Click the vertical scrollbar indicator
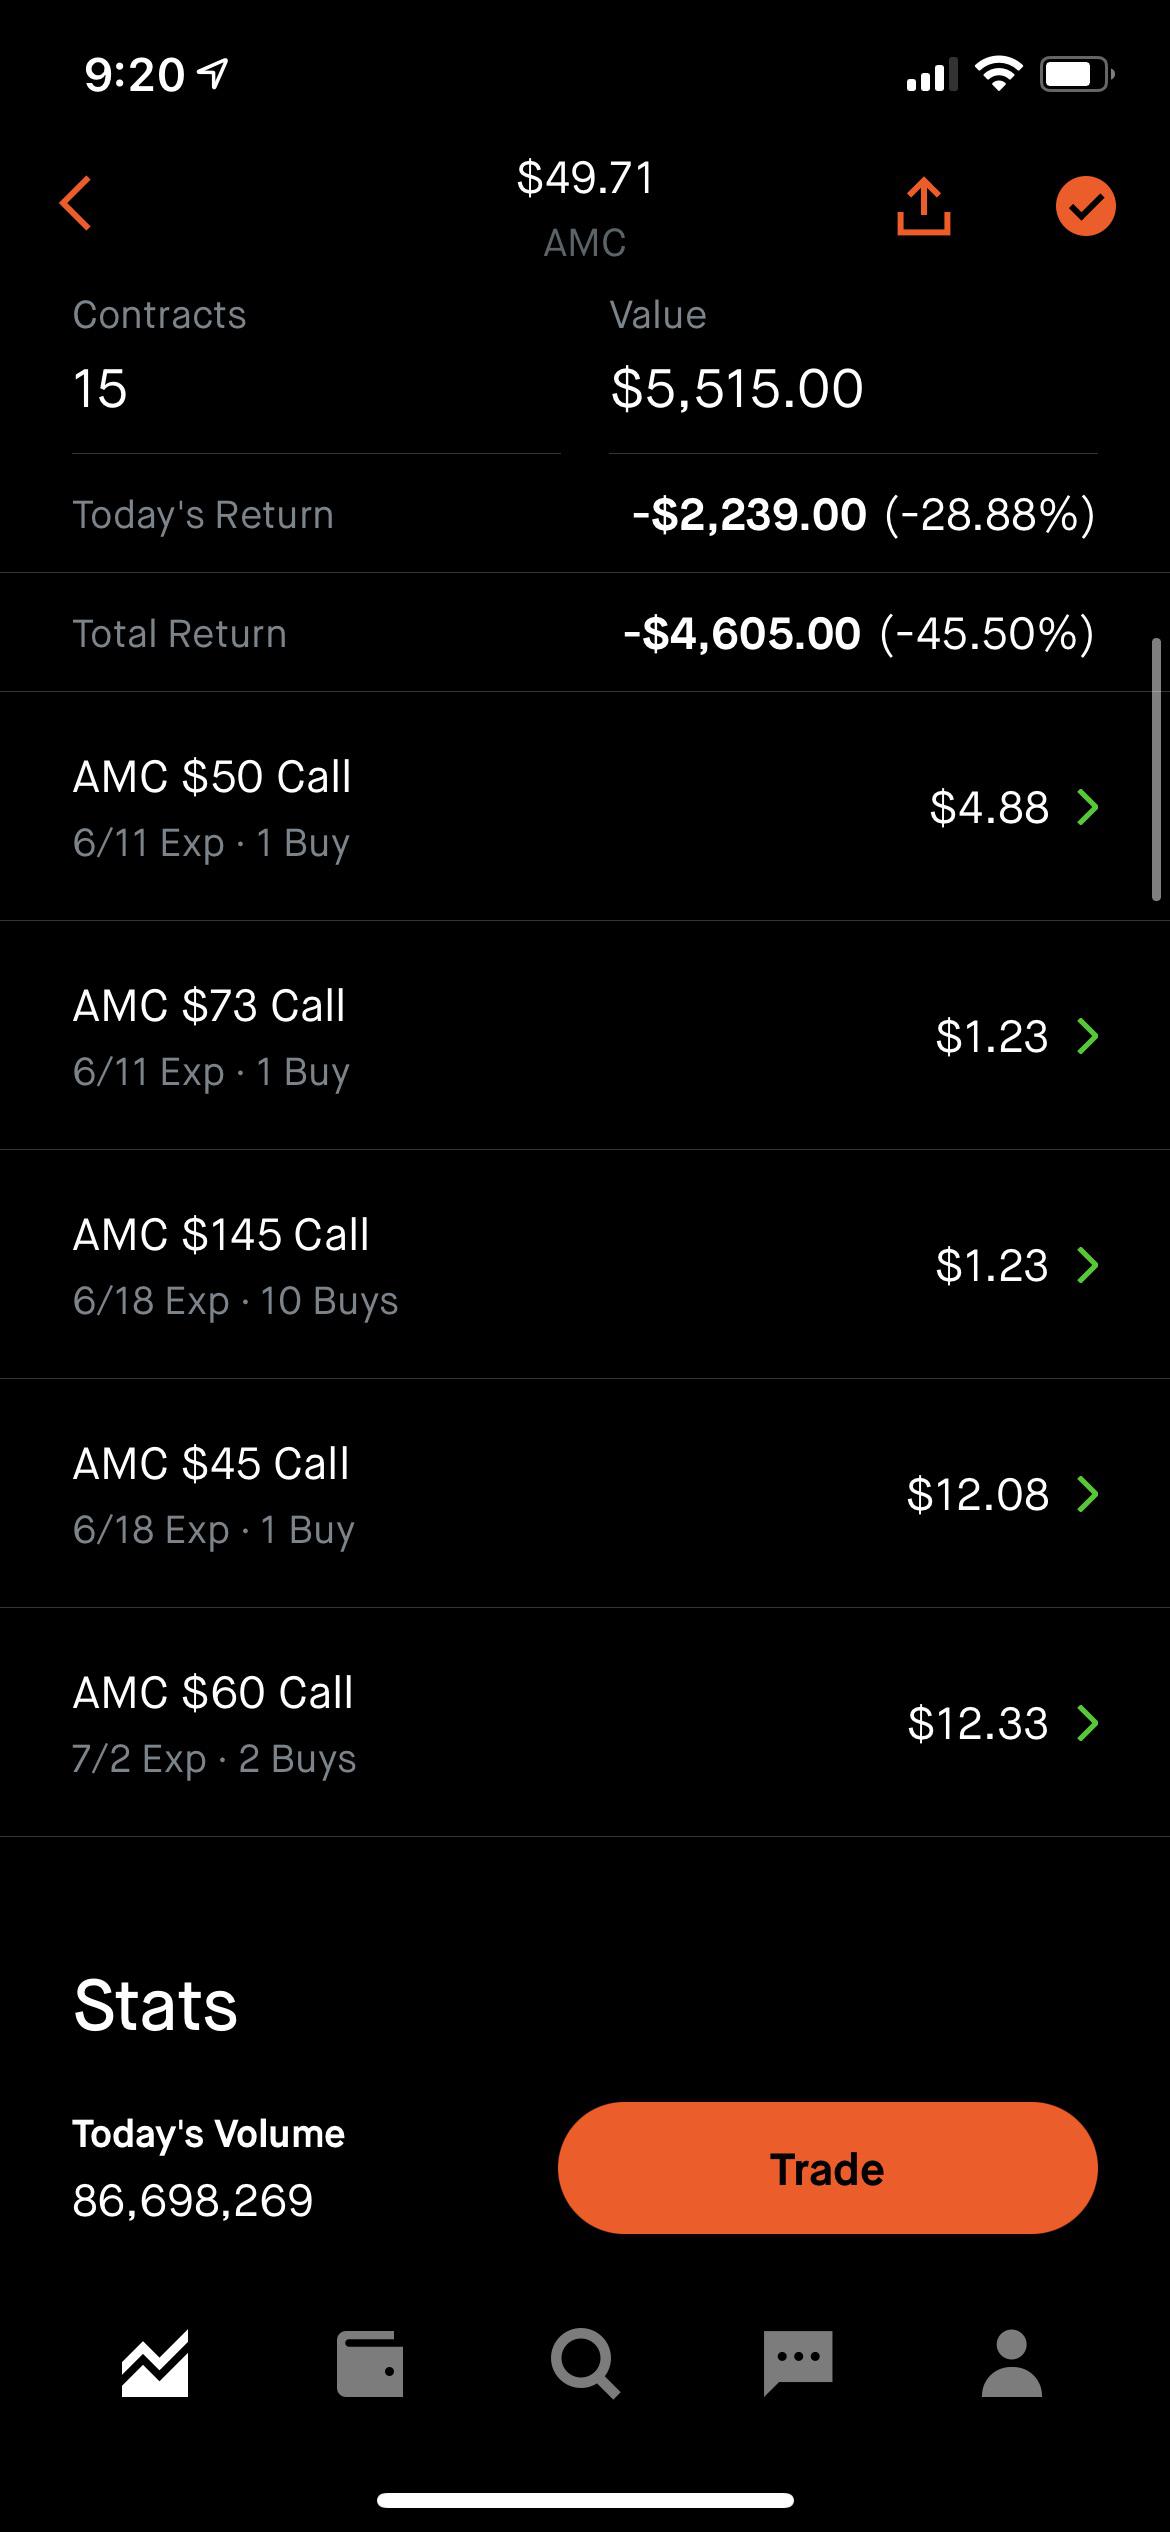Image resolution: width=1170 pixels, height=2532 pixels. click(1156, 770)
